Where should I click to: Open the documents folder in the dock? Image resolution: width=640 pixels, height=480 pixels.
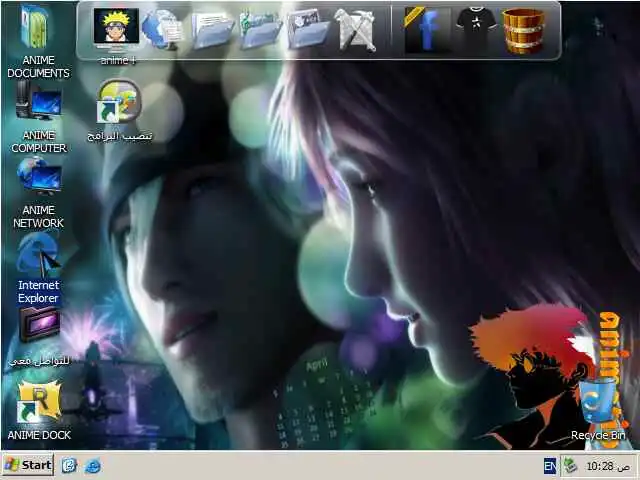tap(212, 30)
